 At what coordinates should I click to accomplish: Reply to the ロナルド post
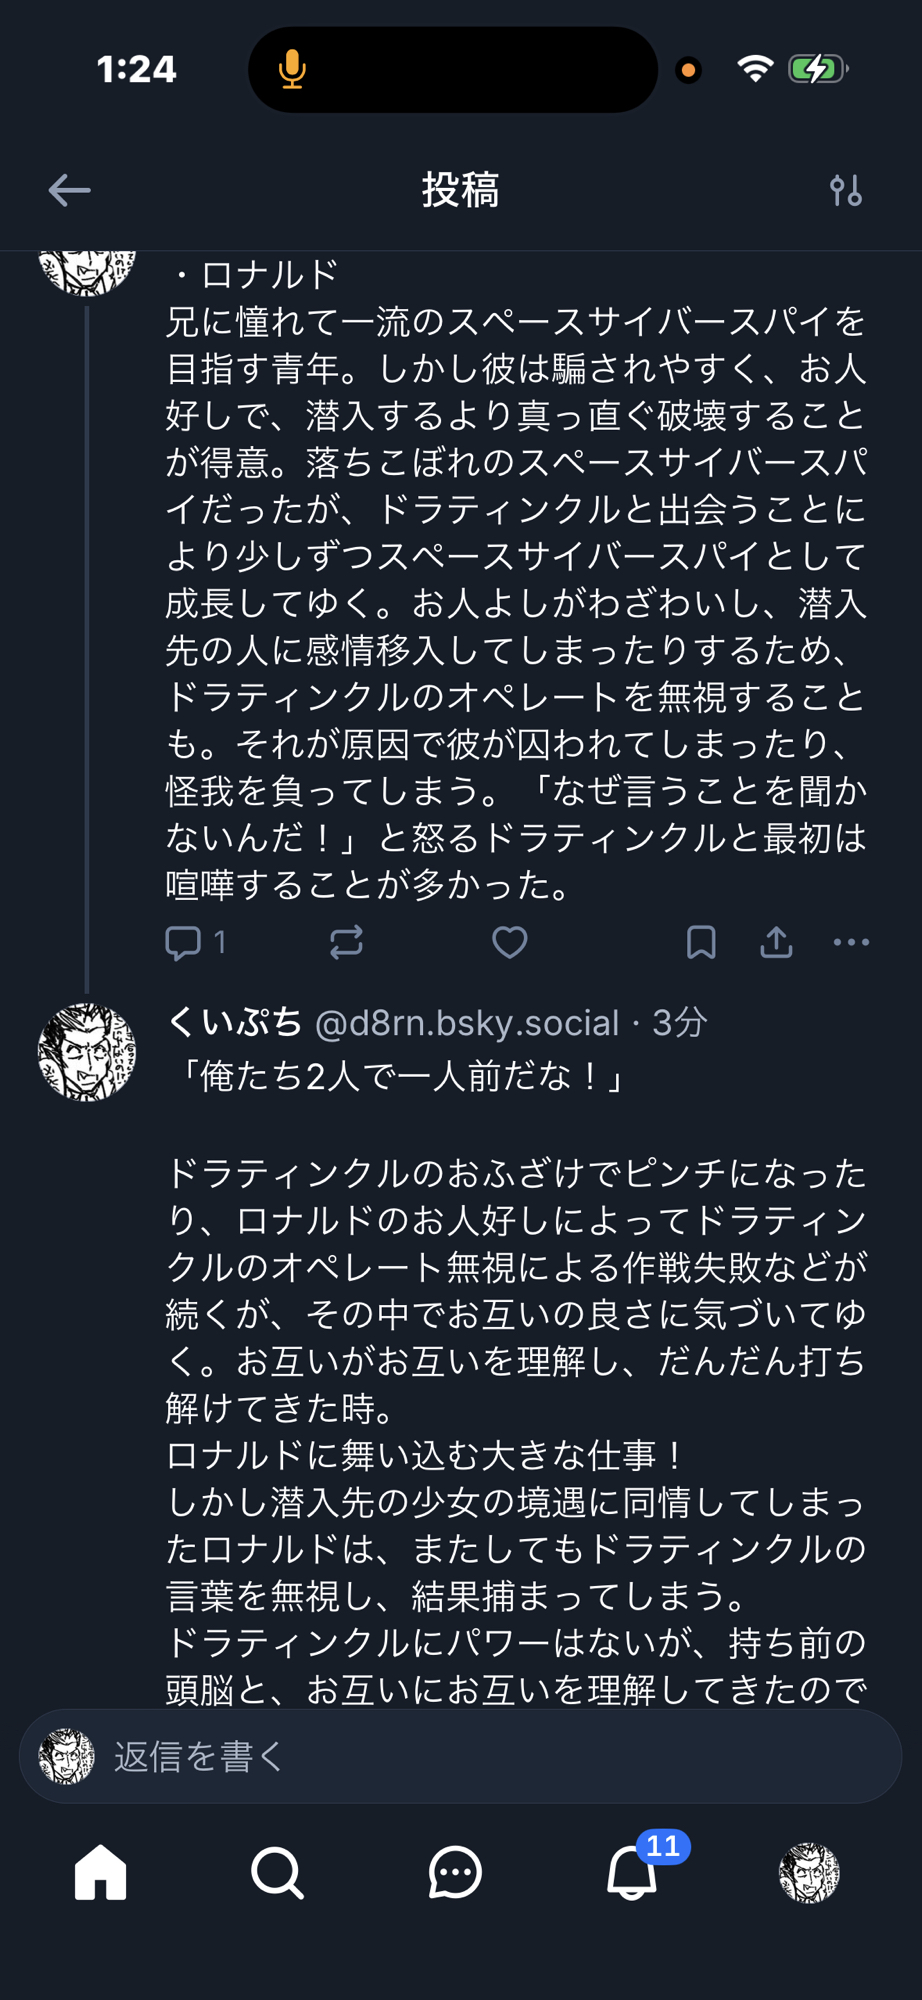184,943
